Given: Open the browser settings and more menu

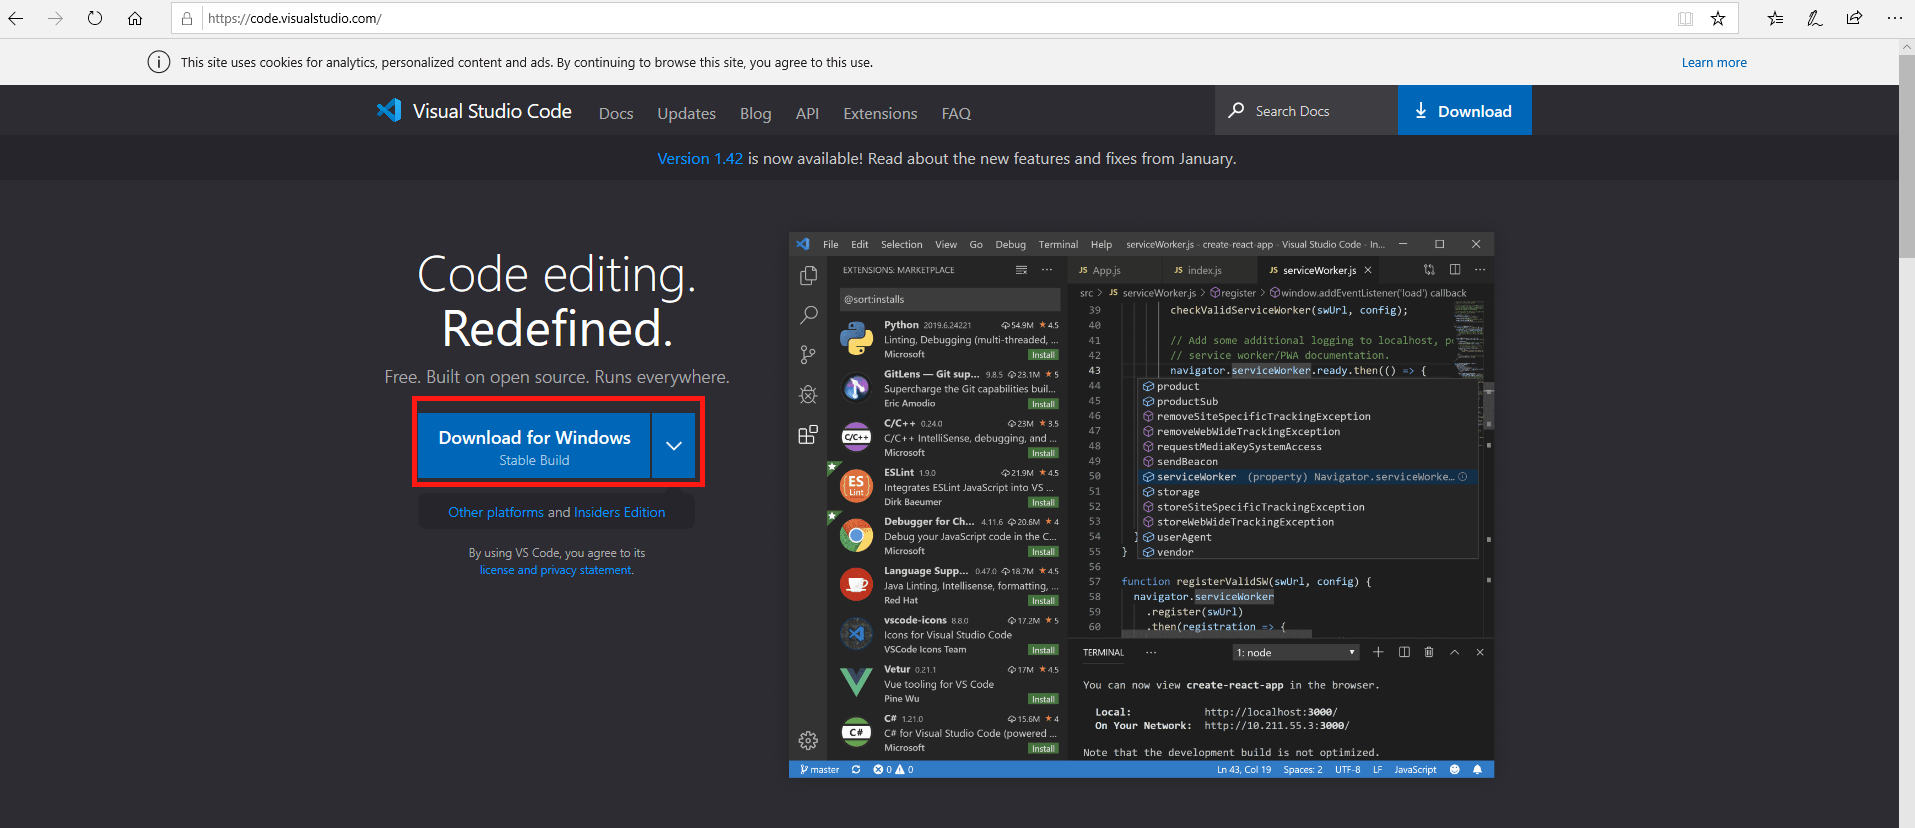Looking at the screenshot, I should pyautogui.click(x=1894, y=18).
